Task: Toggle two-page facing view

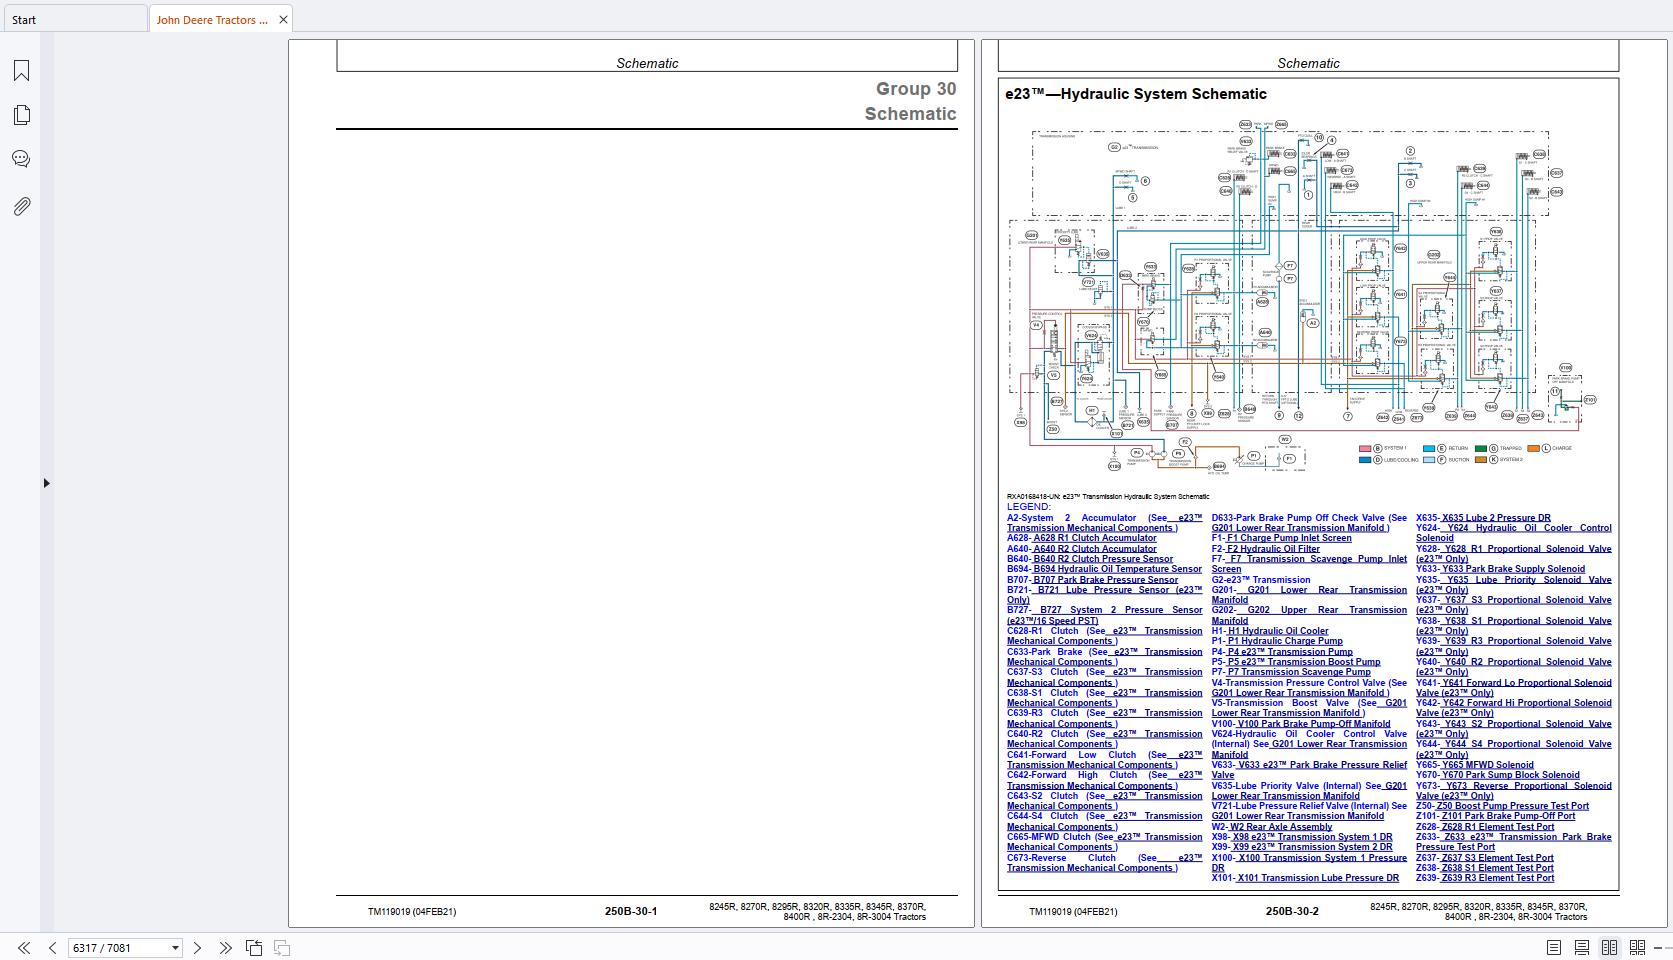Action: [1609, 947]
